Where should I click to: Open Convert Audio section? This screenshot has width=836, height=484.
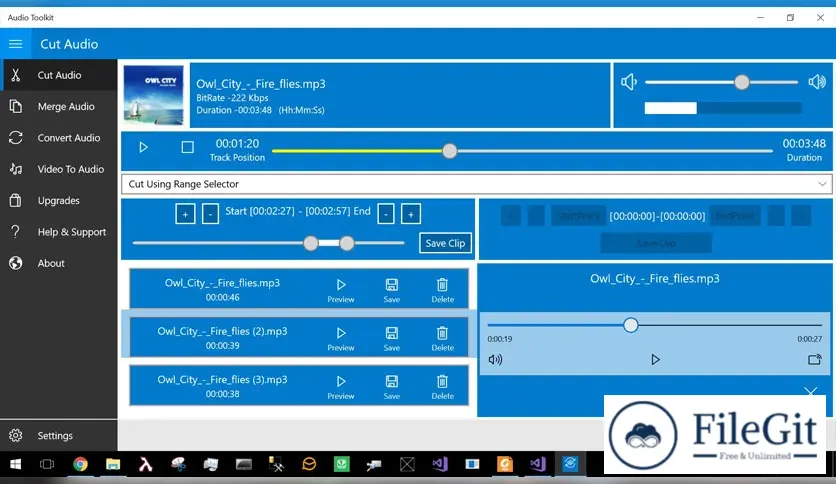59,138
